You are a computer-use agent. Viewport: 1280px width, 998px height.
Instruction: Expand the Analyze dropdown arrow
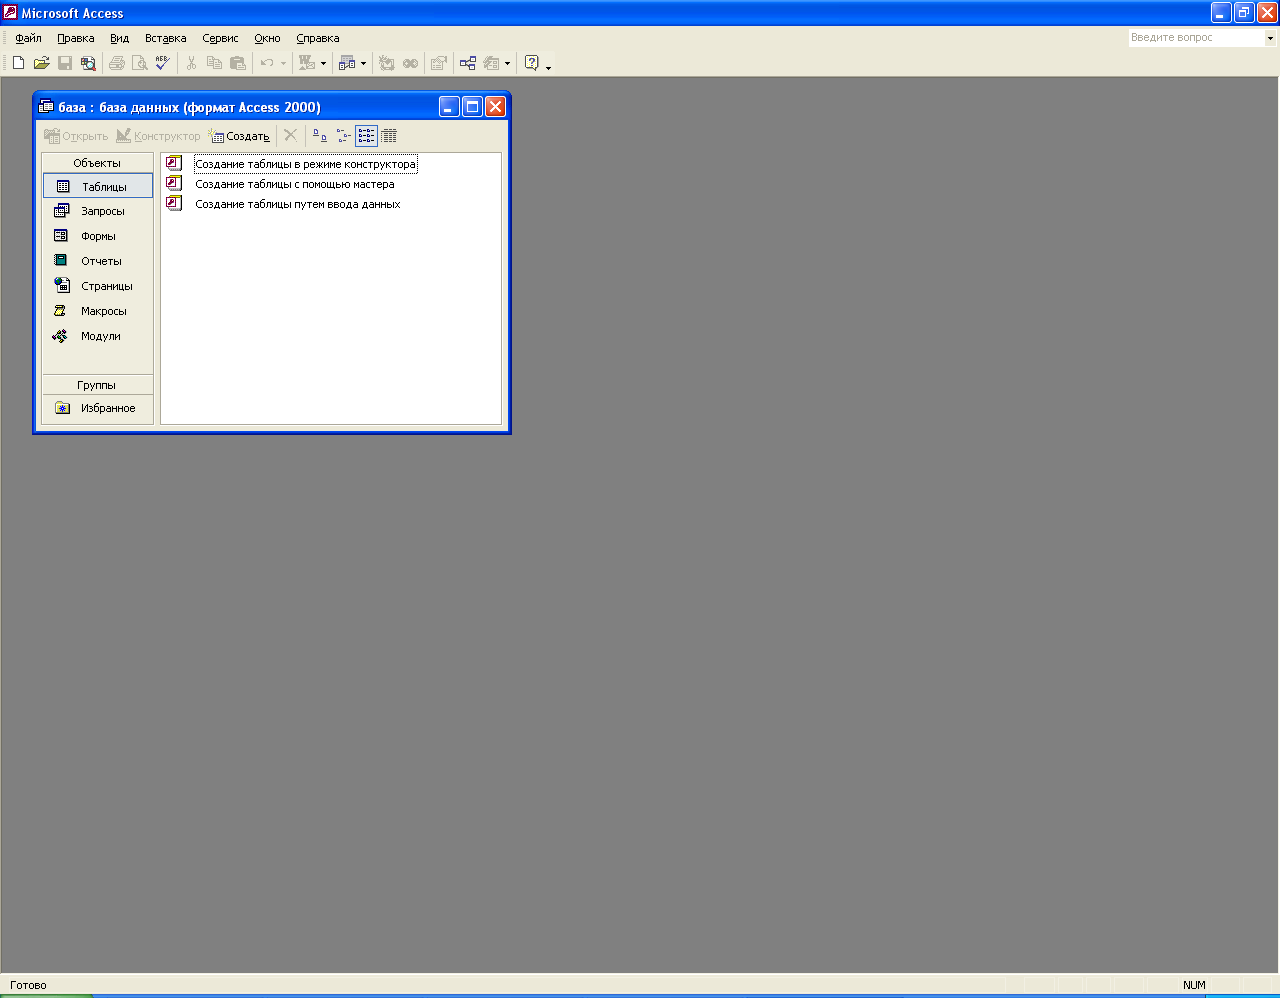(363, 63)
